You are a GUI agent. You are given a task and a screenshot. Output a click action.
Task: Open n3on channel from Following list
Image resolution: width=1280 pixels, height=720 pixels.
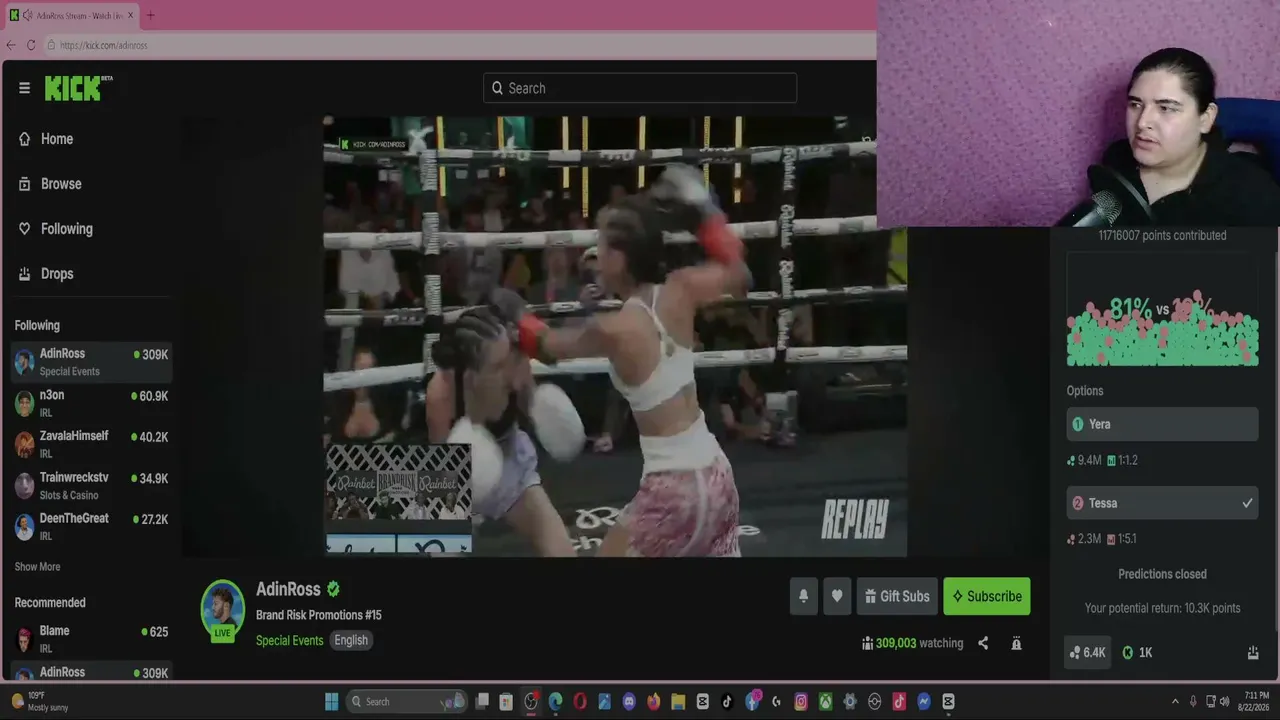click(x=91, y=403)
